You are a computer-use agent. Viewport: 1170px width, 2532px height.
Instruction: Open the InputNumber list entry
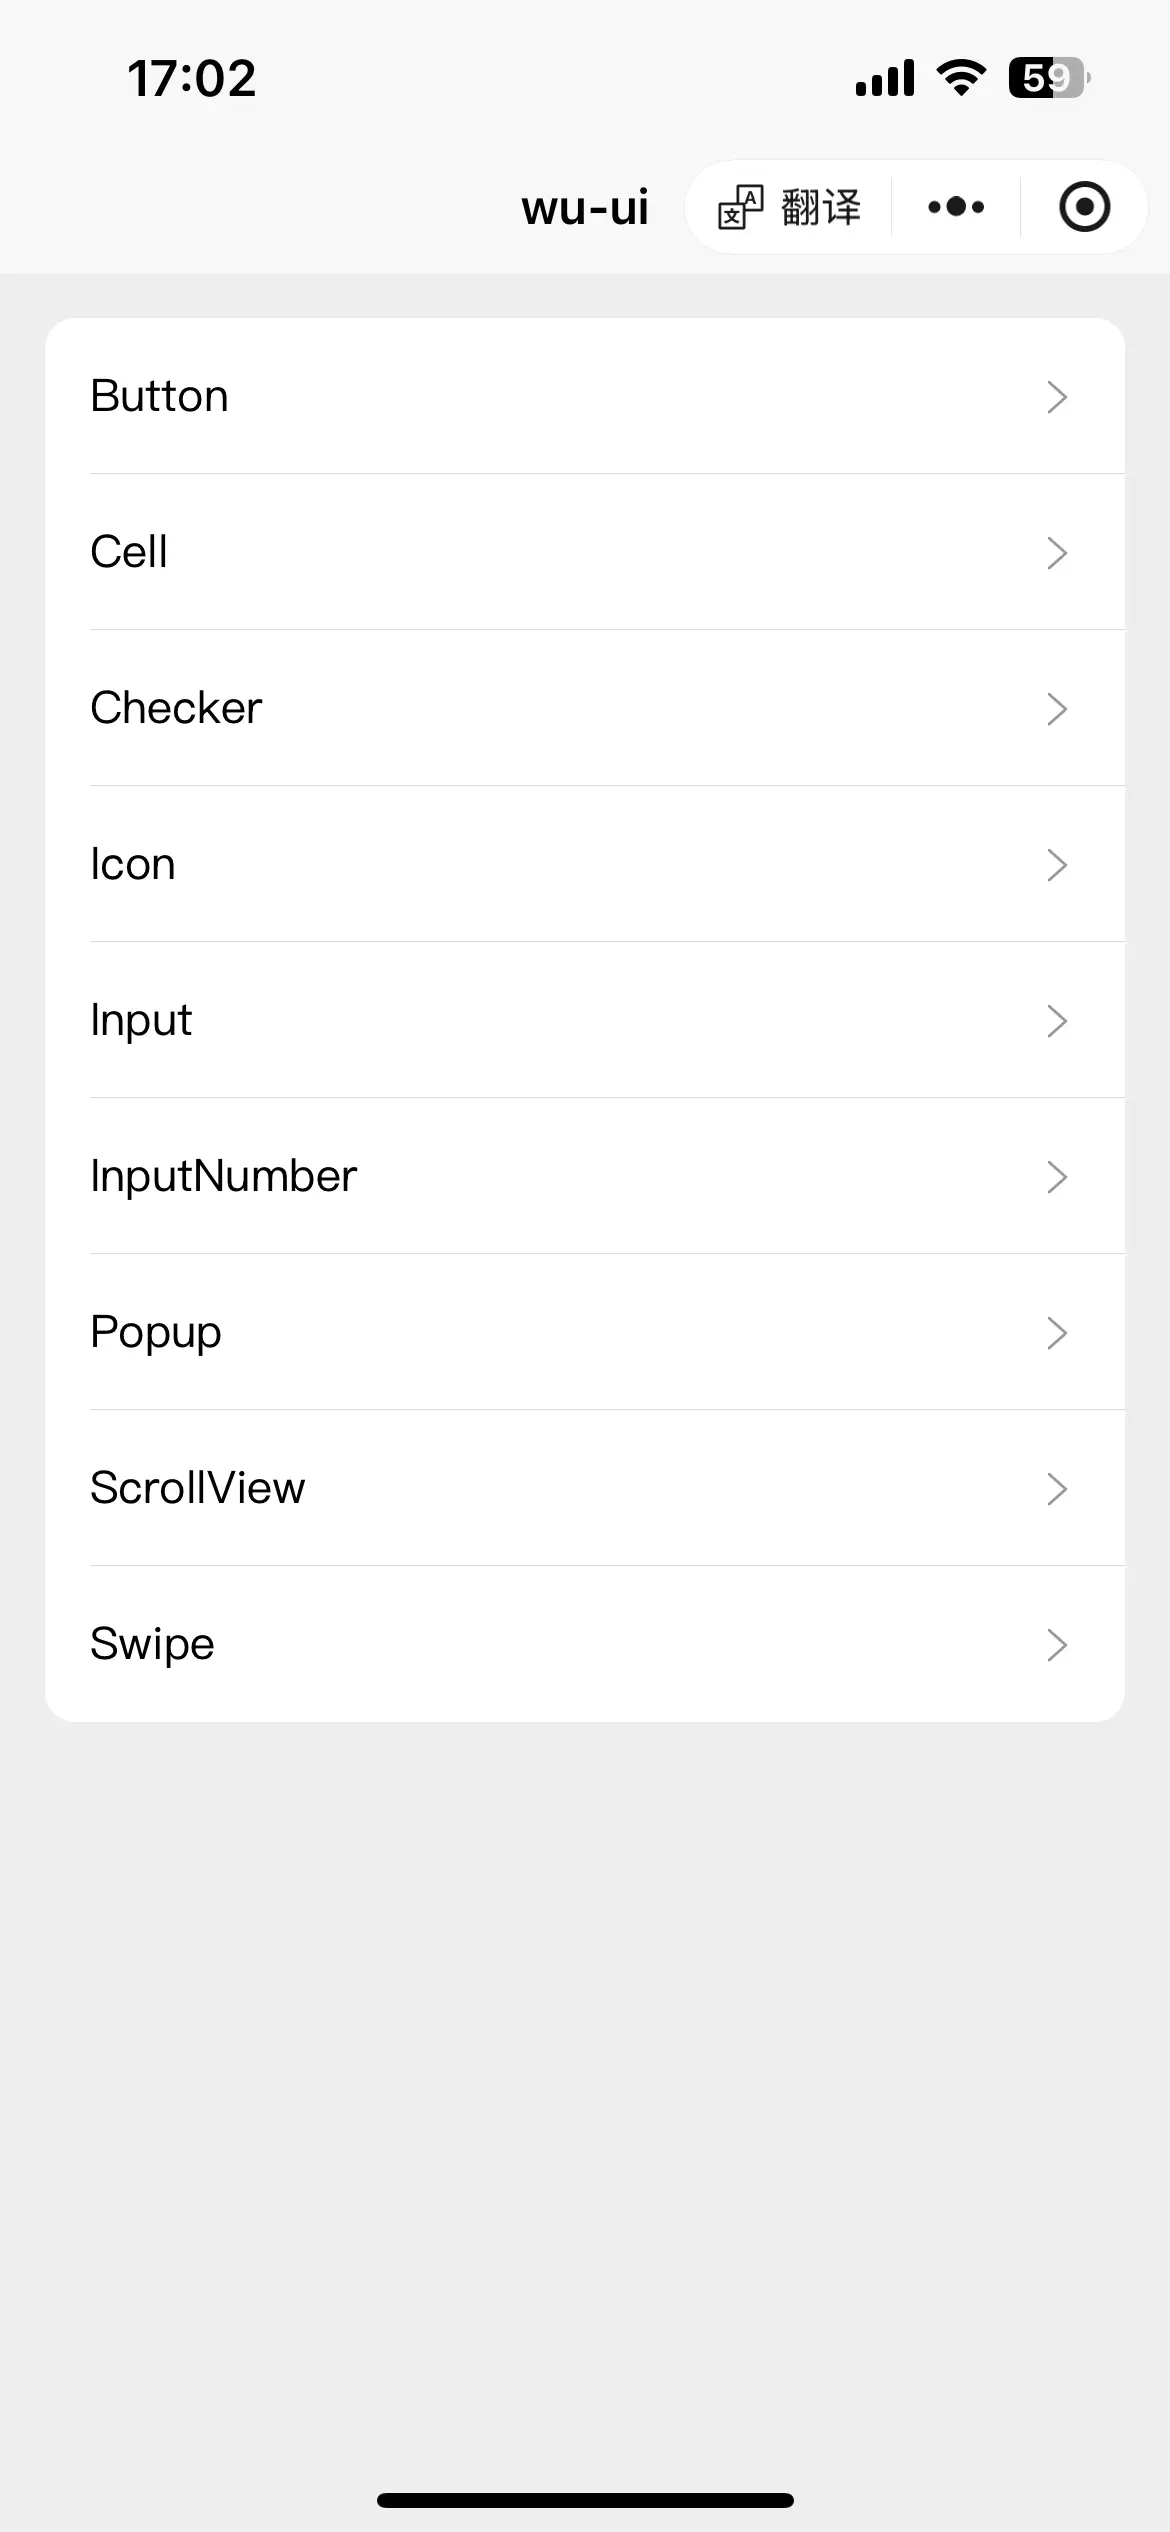click(x=585, y=1176)
